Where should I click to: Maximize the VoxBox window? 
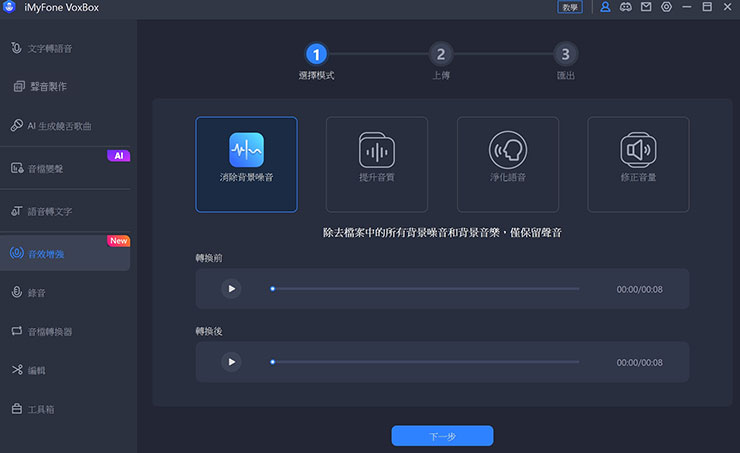[x=707, y=7]
